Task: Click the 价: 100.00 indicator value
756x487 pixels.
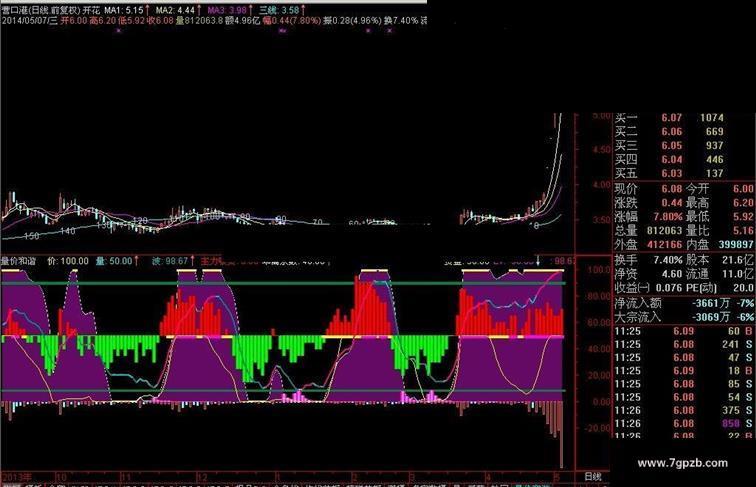Action: tap(68, 261)
